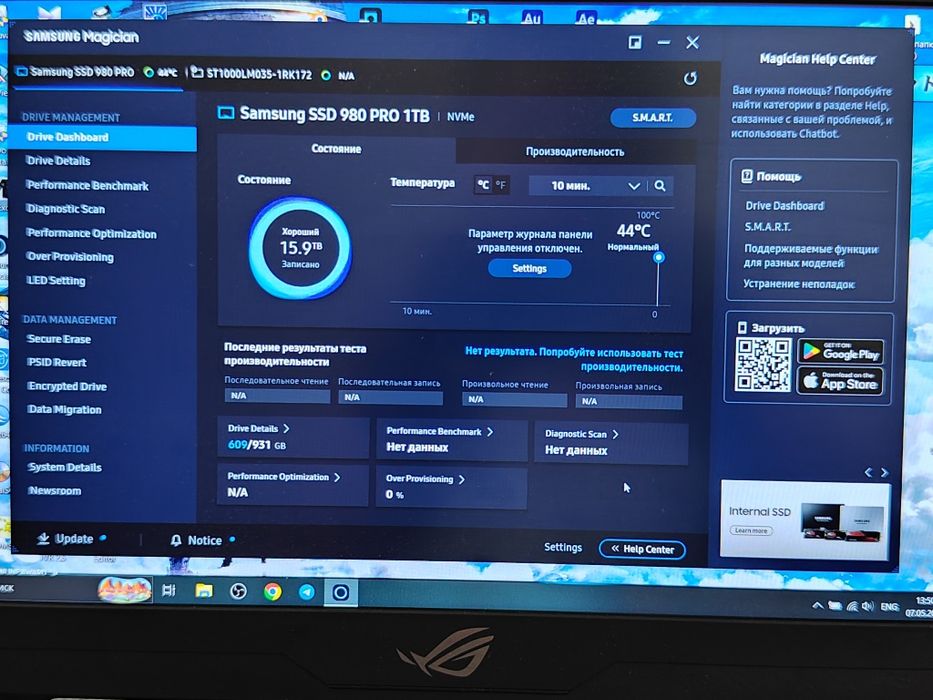Click the QR code in Загрузить panel
Viewport: 933px width, 700px height.
[x=763, y=365]
